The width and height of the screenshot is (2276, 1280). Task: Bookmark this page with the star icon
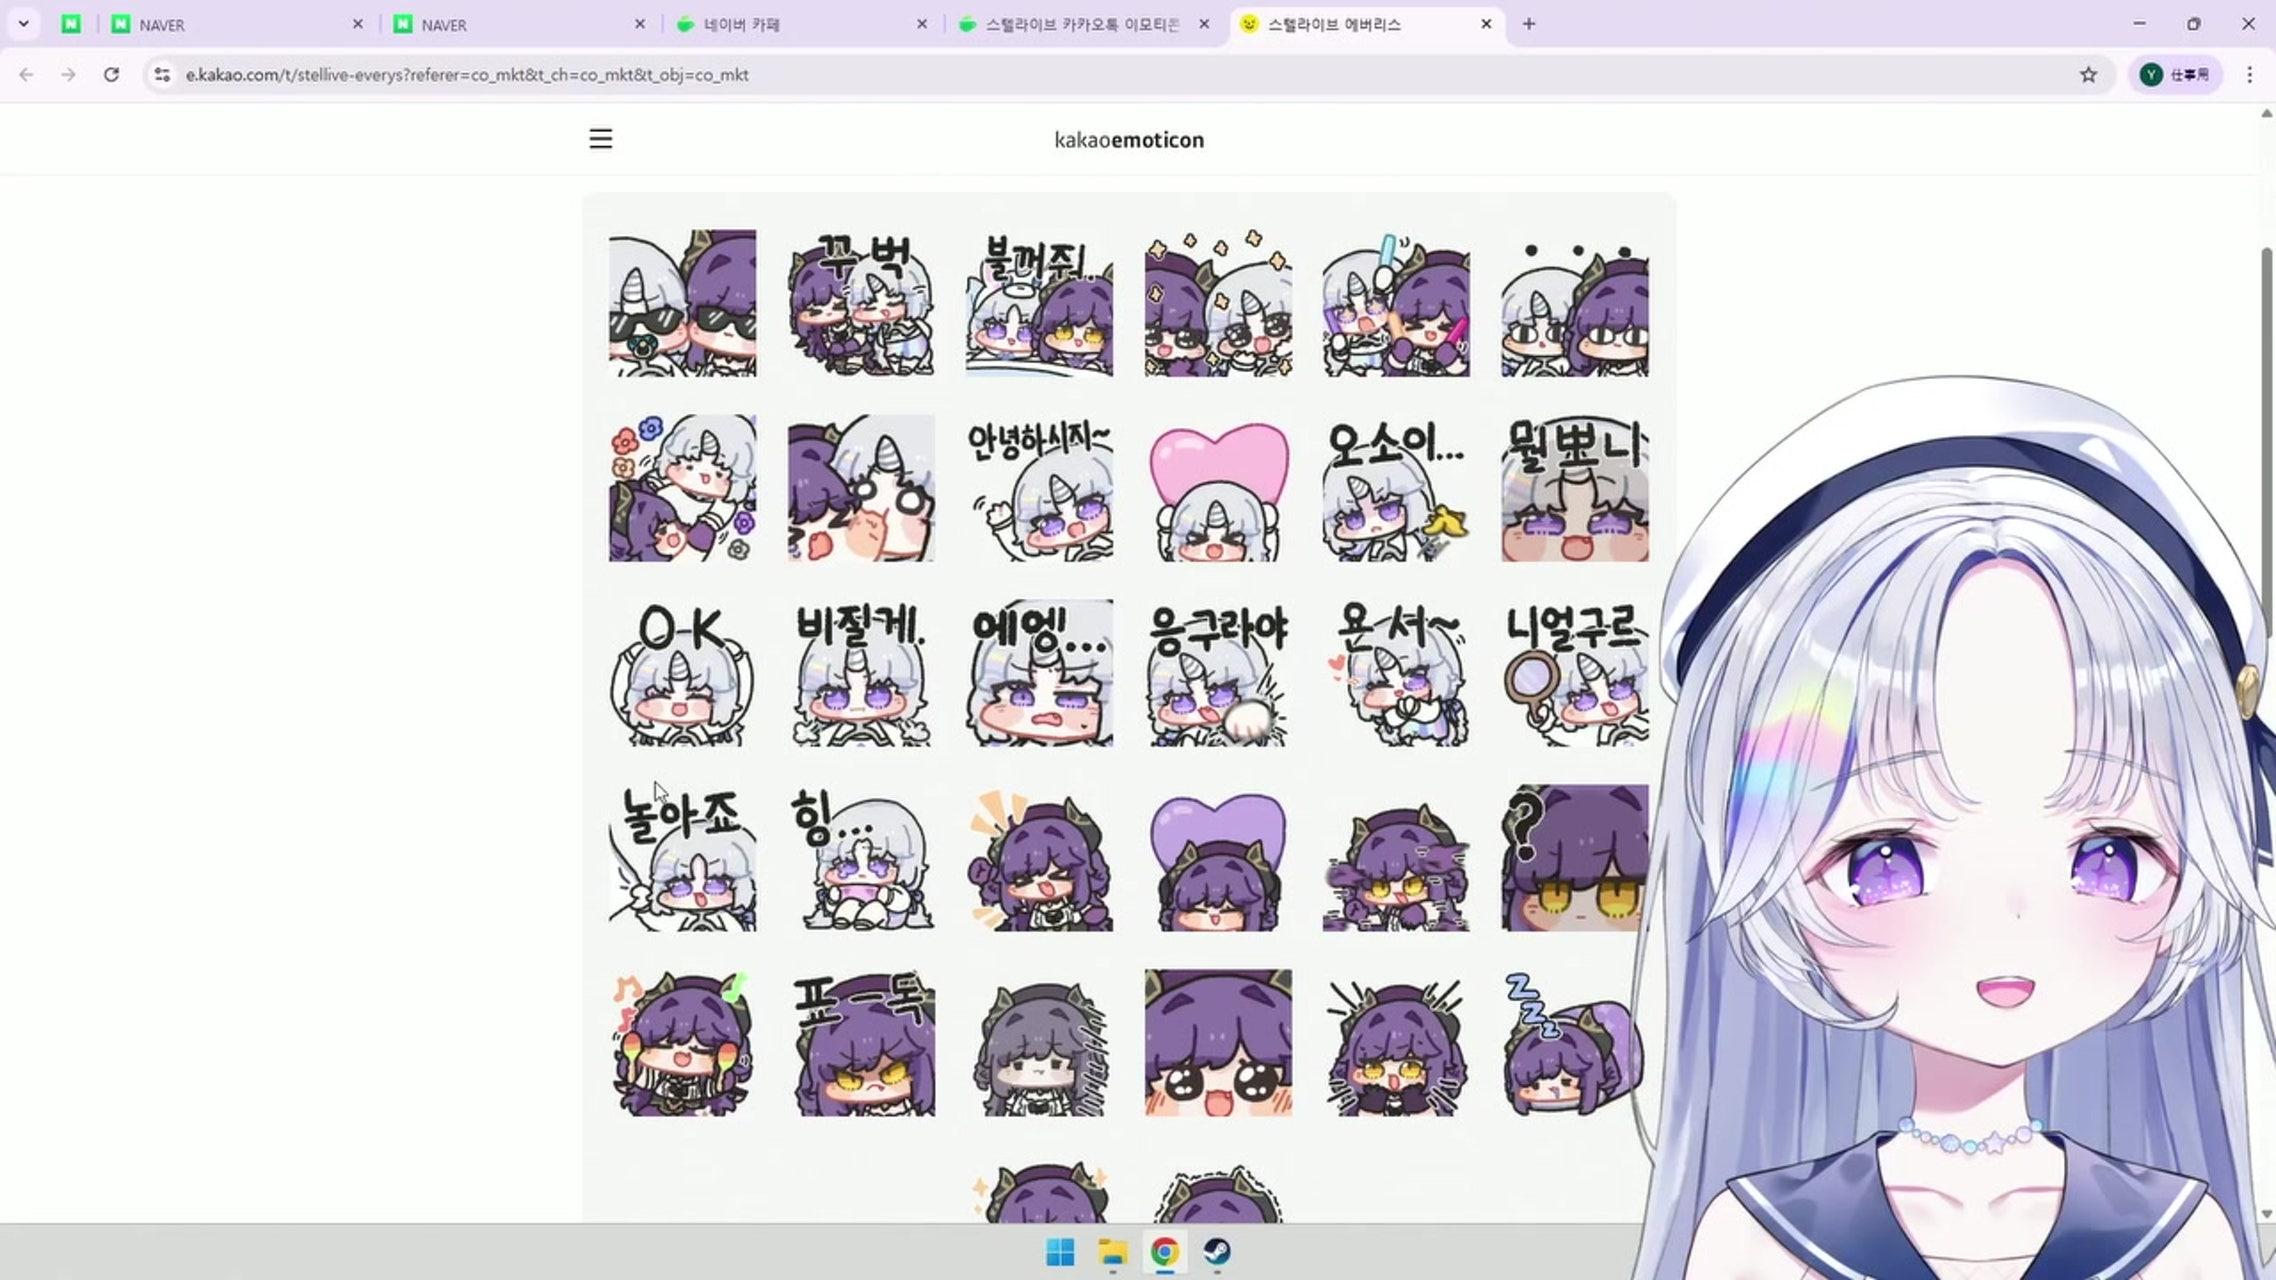(x=2088, y=75)
